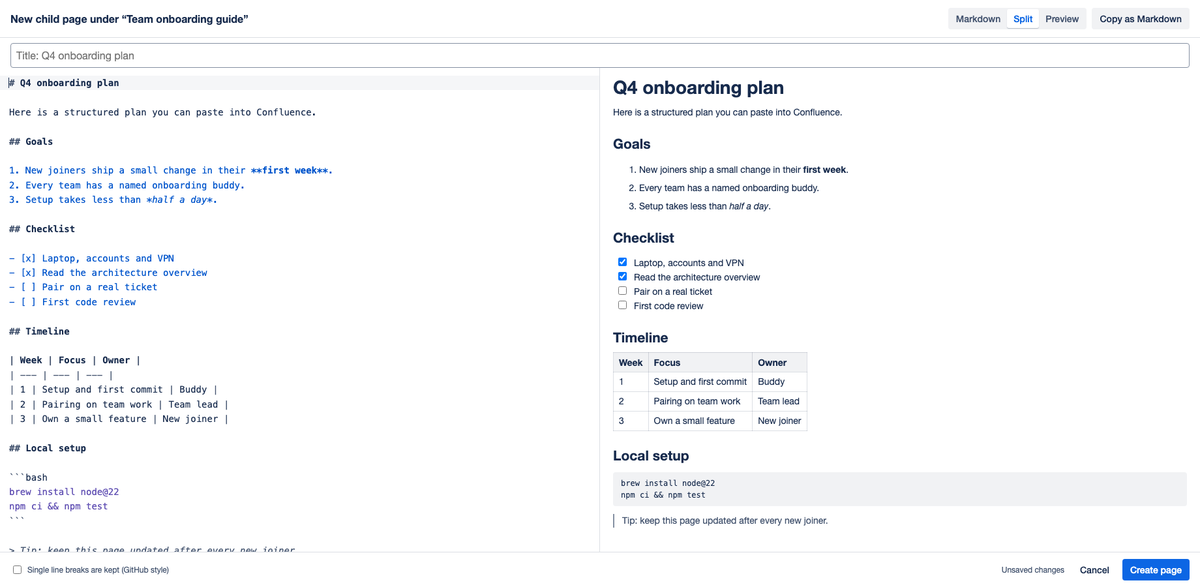Image resolution: width=1200 pixels, height=587 pixels.
Task: Check the 'Pair on a real ticket' checkbox
Action: (622, 291)
